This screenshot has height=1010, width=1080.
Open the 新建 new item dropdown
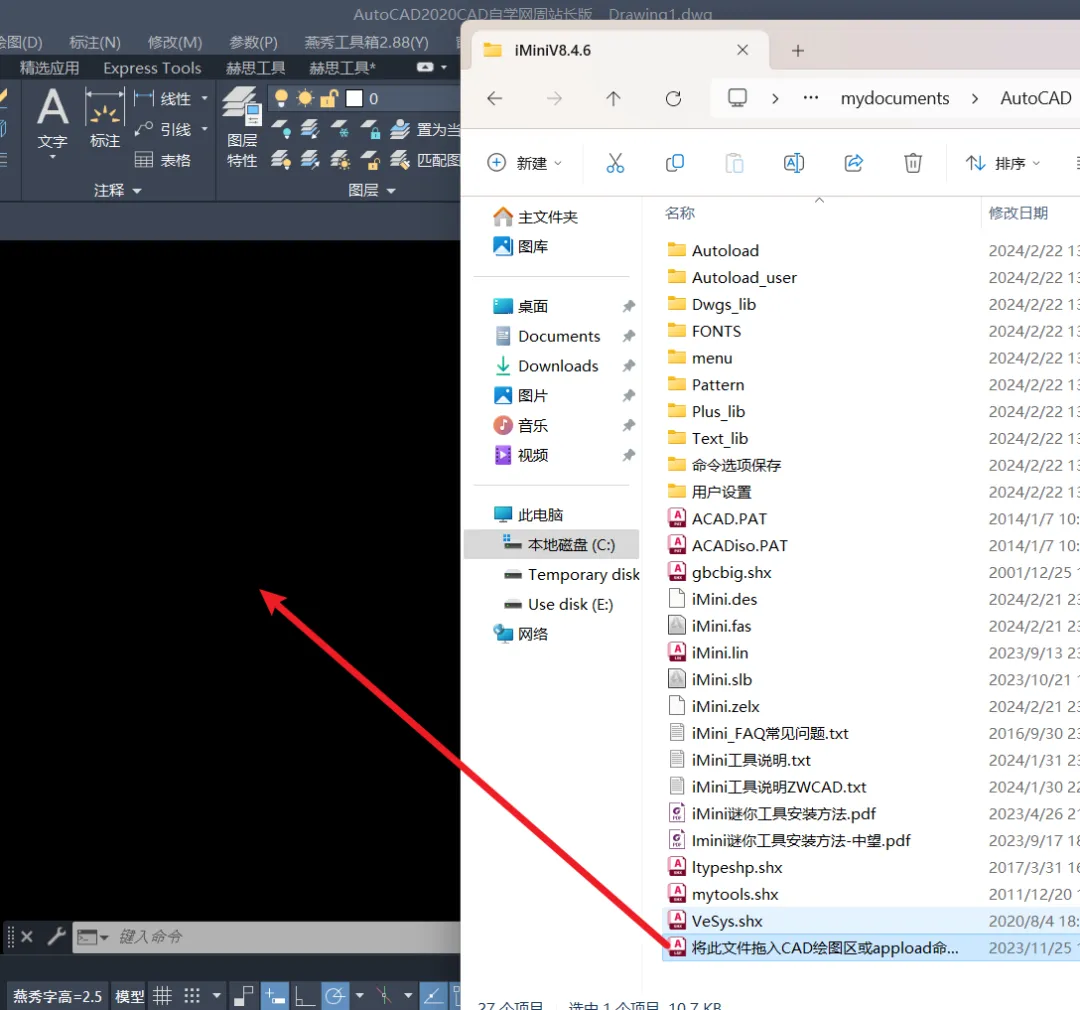(x=526, y=163)
